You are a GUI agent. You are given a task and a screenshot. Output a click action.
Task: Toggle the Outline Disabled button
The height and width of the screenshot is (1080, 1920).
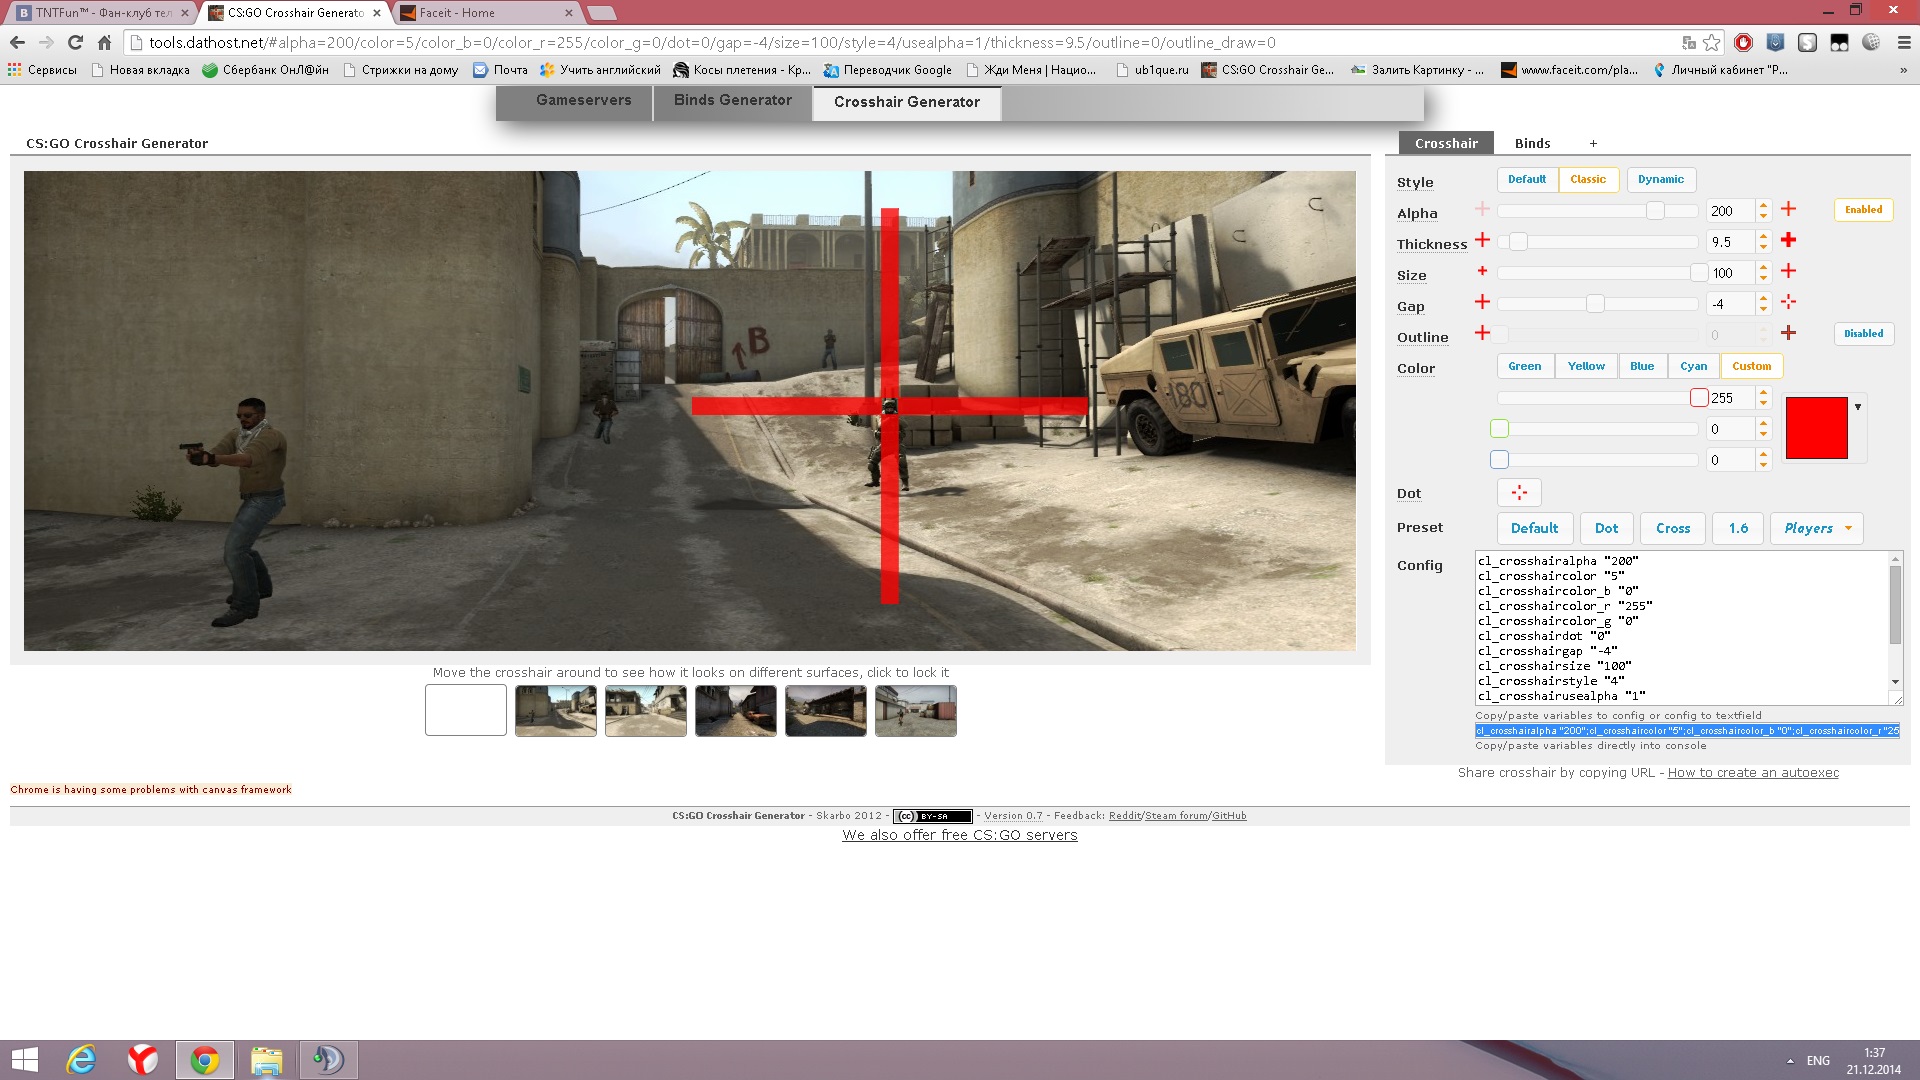[x=1863, y=334]
